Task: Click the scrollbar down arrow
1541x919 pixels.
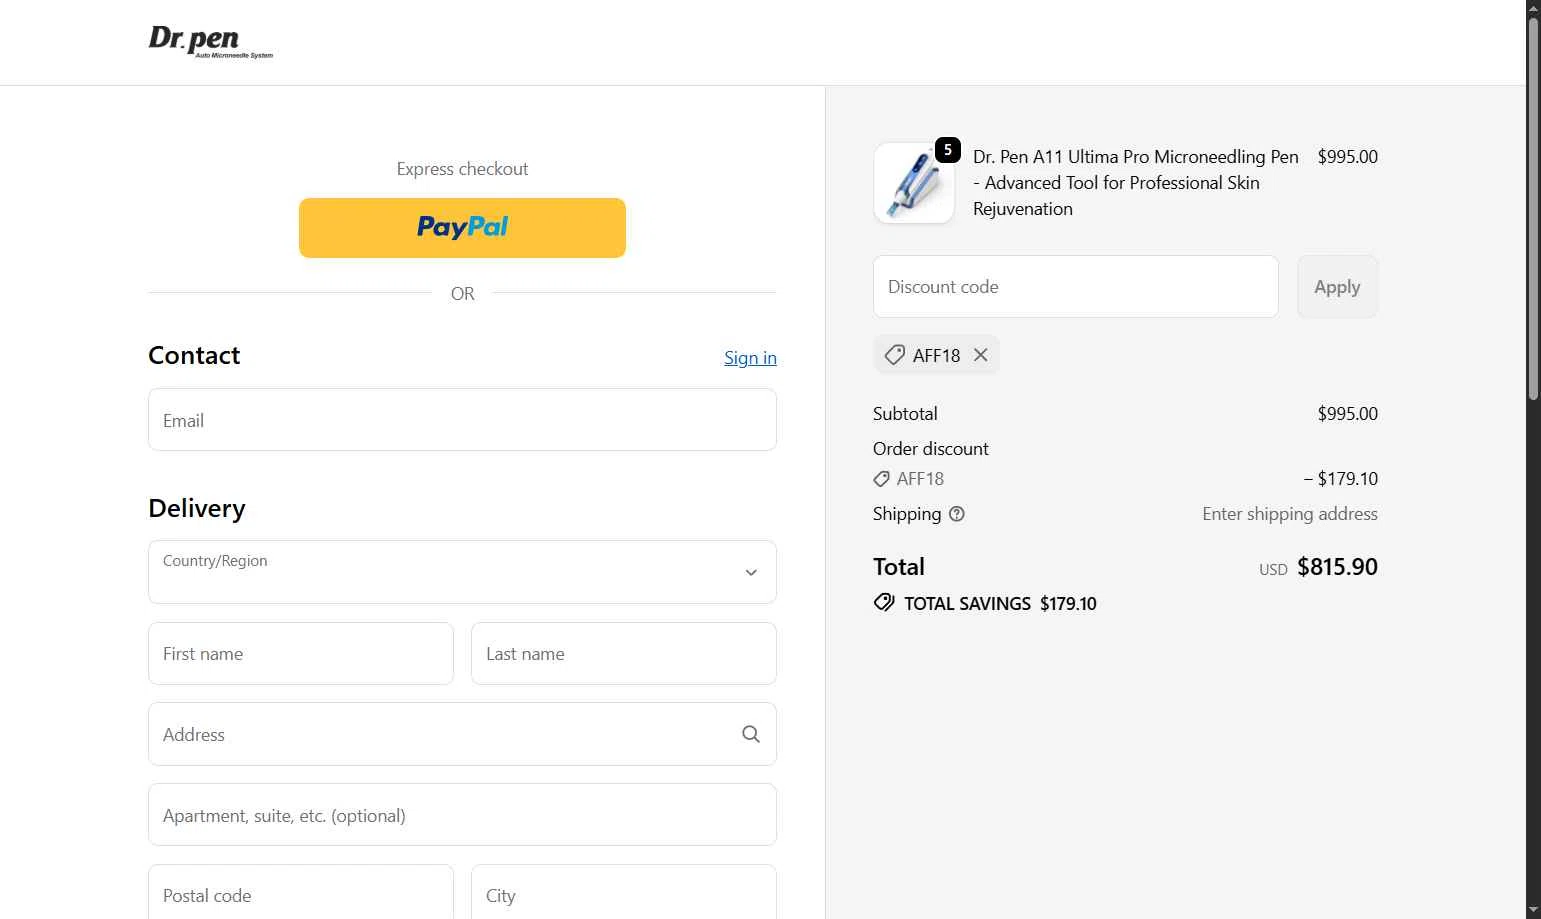Action: tap(1533, 910)
